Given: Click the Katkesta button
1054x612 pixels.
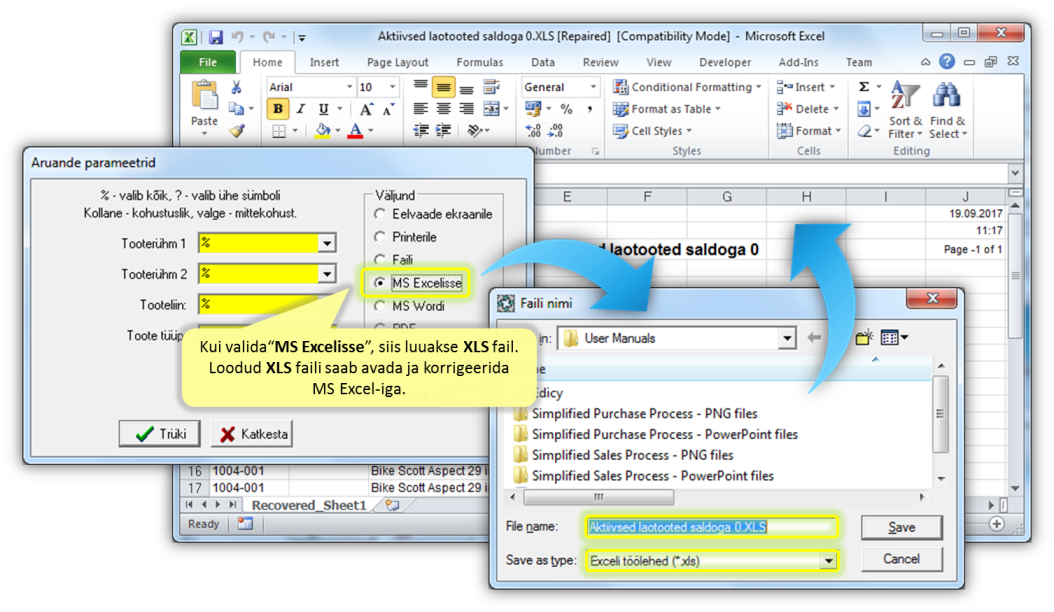Looking at the screenshot, I should click(x=253, y=434).
